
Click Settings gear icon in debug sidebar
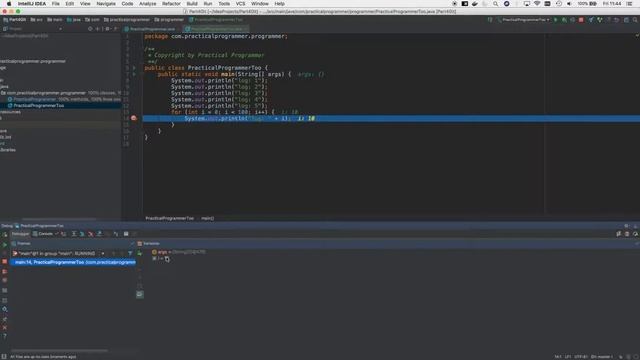pos(4,309)
